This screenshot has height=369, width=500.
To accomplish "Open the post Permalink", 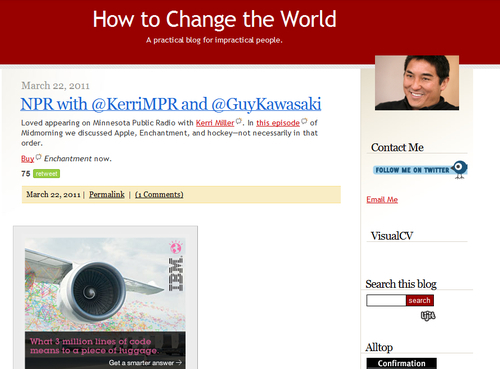I will click(x=107, y=194).
